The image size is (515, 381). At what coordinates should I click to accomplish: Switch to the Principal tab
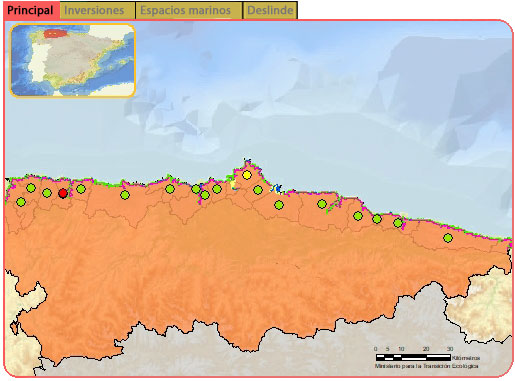[31, 10]
